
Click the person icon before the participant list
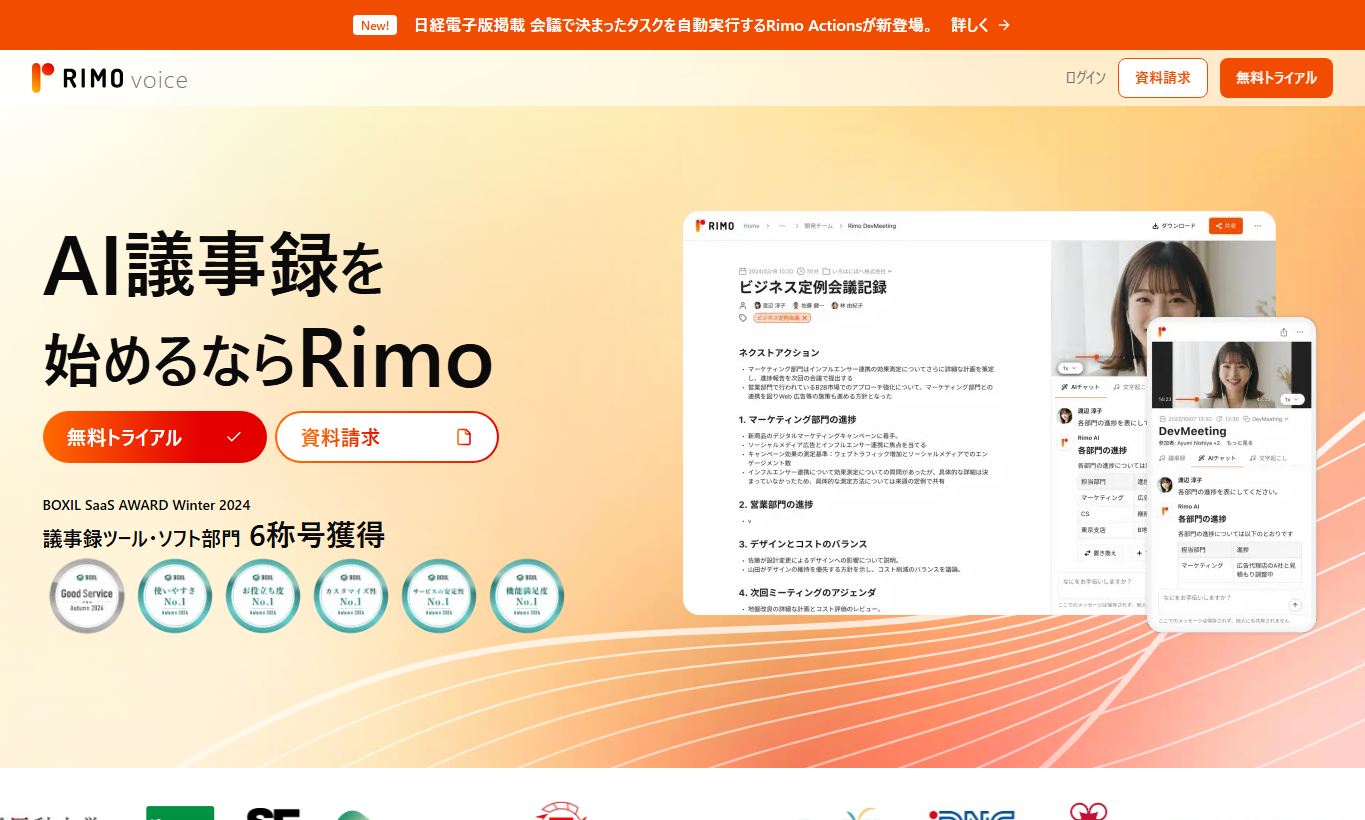(743, 305)
